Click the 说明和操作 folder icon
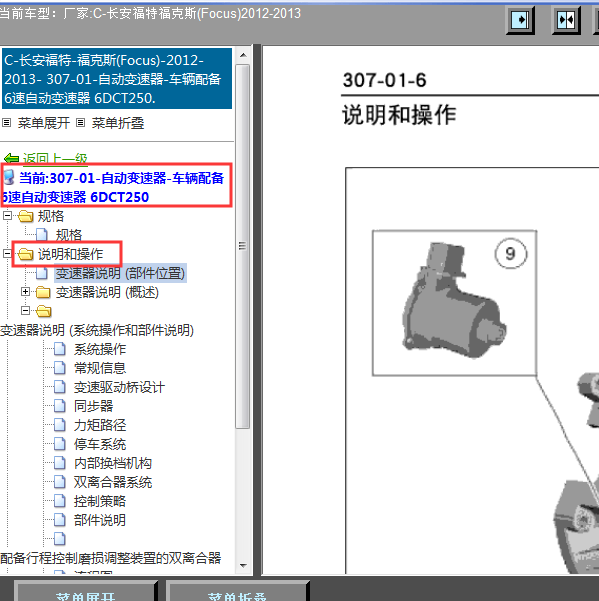599x601 pixels. (26, 254)
